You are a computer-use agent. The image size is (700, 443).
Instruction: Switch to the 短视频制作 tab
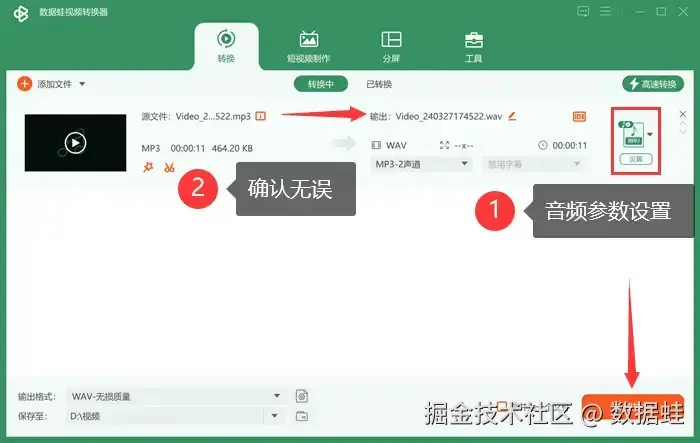[x=308, y=46]
